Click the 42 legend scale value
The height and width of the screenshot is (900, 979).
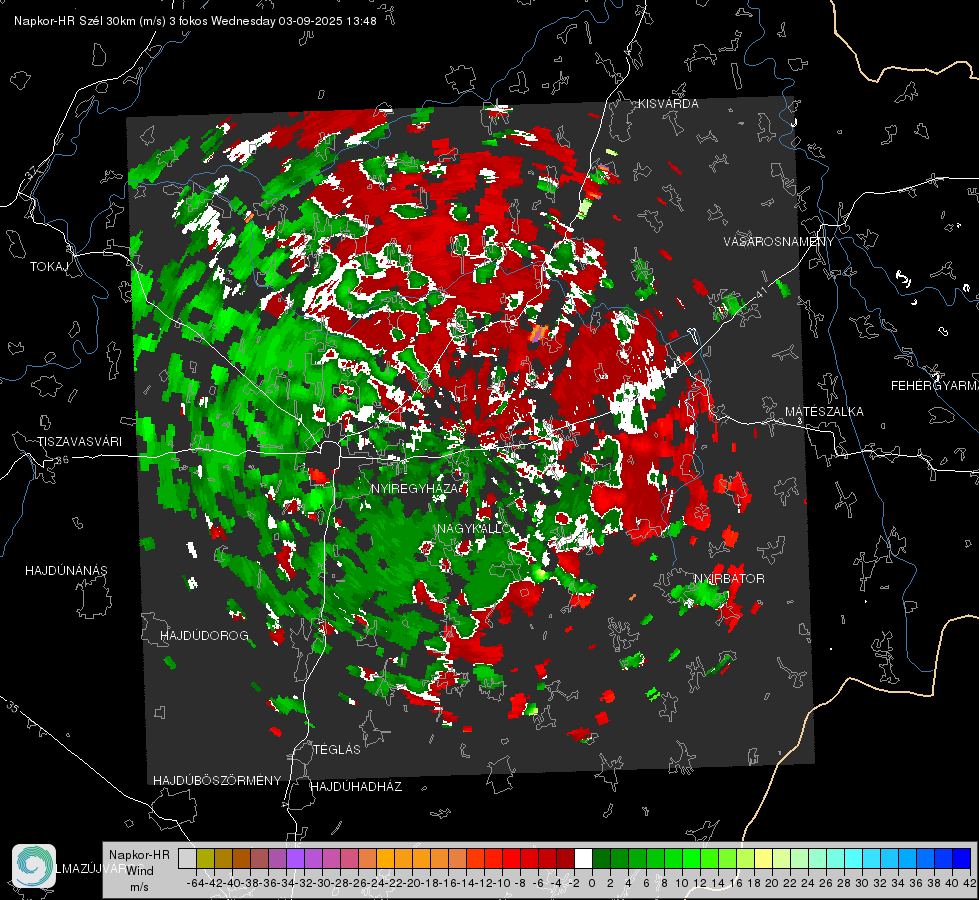970,883
